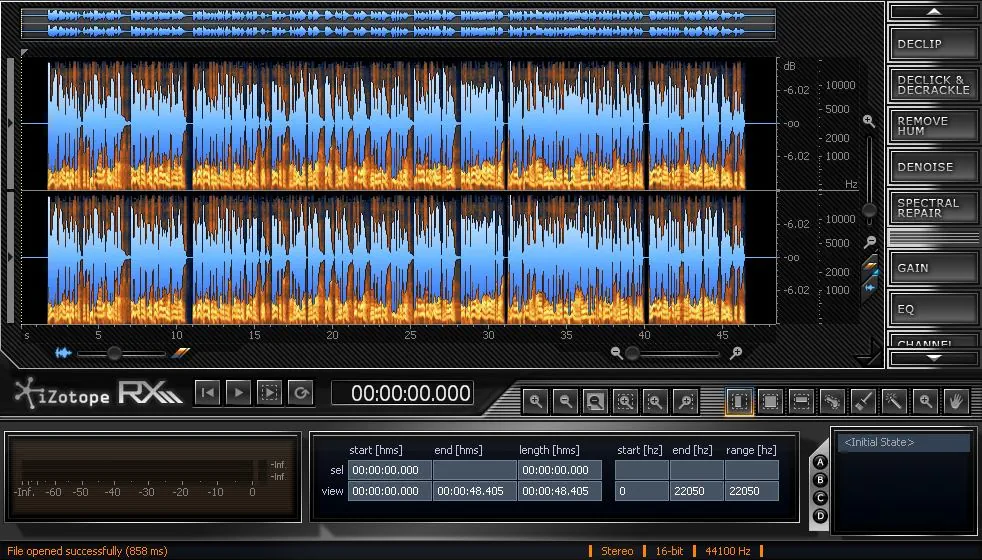Open the Spectral Repair module
Image resolution: width=982 pixels, height=560 pixels.
933,208
